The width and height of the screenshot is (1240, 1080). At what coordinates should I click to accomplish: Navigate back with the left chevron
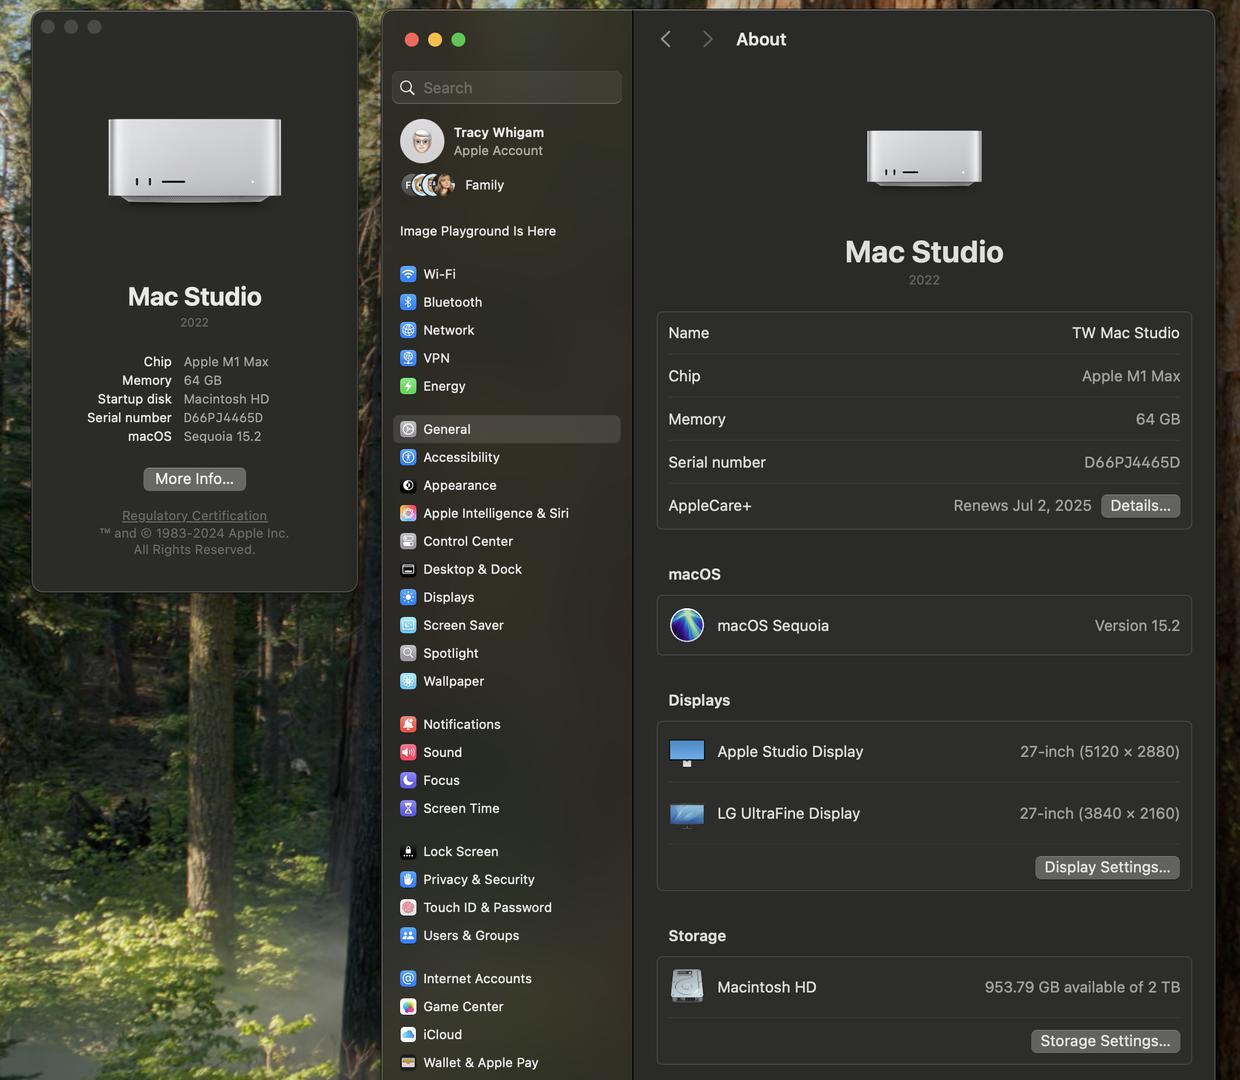tap(666, 39)
